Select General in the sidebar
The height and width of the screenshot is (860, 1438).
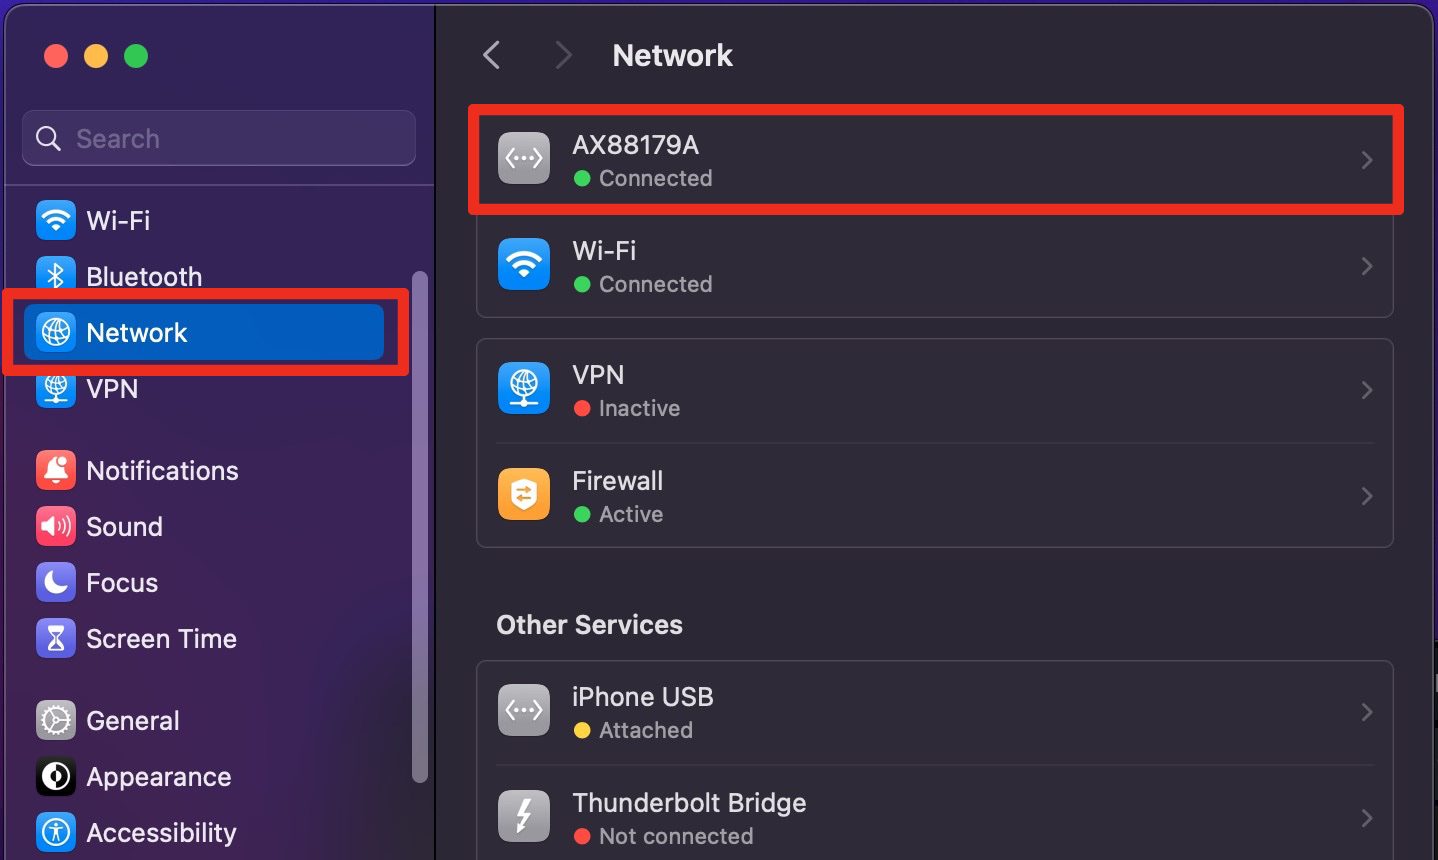point(132,720)
